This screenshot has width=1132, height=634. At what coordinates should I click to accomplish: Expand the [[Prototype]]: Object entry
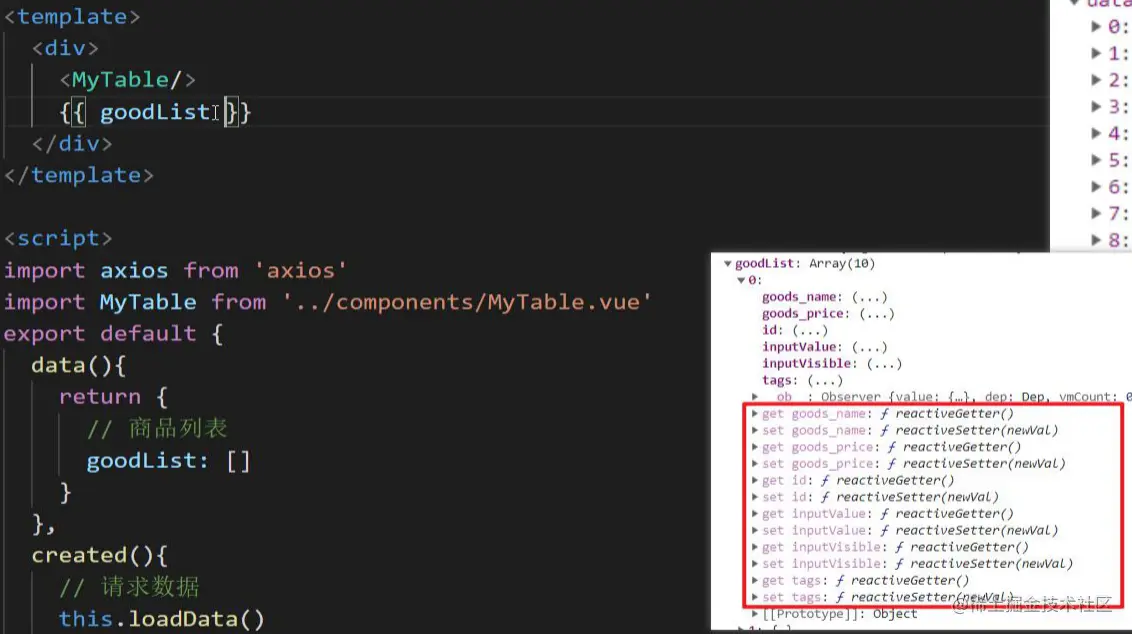click(755, 614)
